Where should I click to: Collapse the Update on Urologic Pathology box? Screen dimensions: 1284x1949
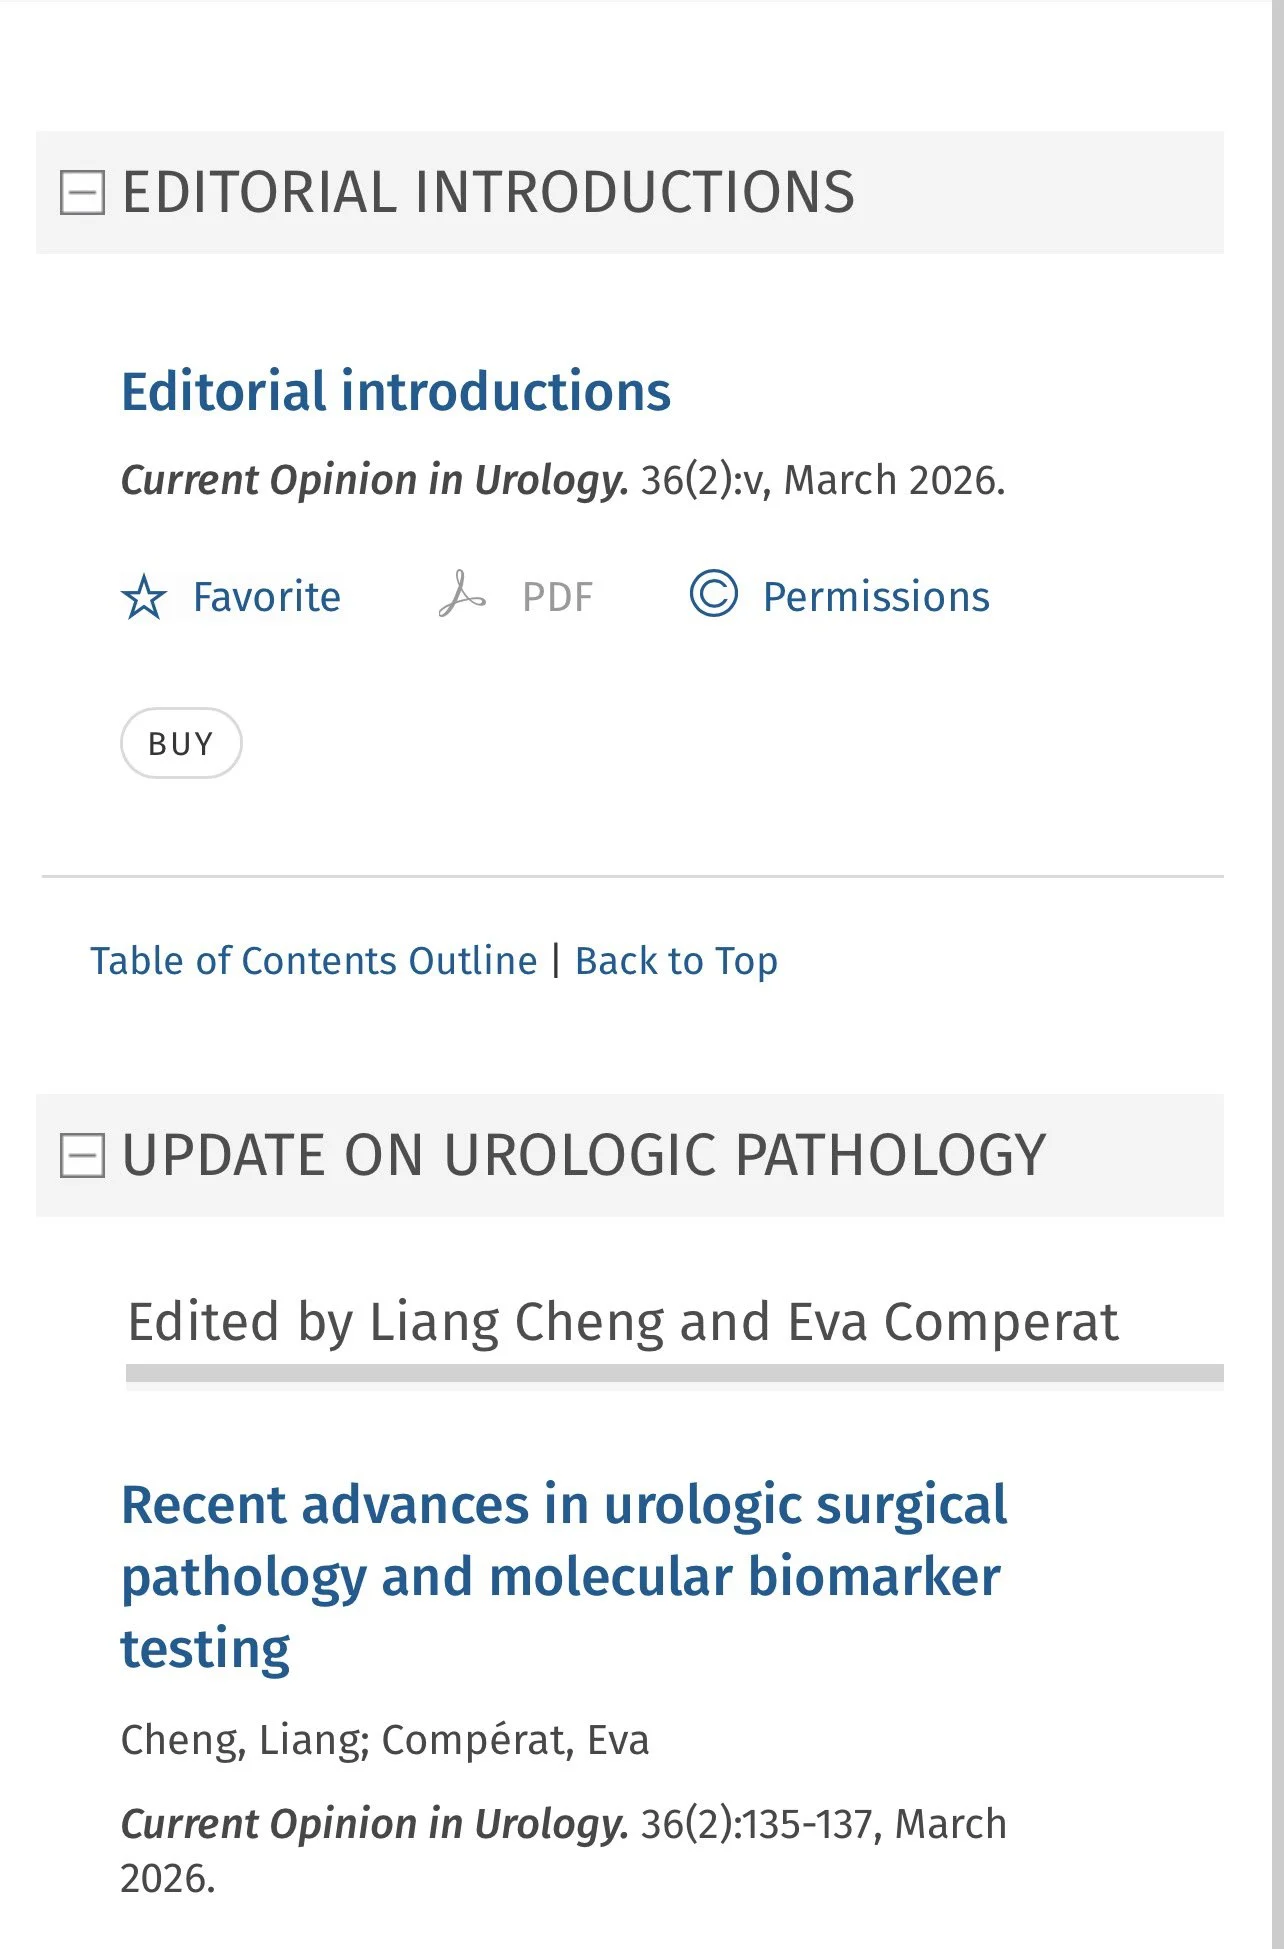coord(82,1155)
